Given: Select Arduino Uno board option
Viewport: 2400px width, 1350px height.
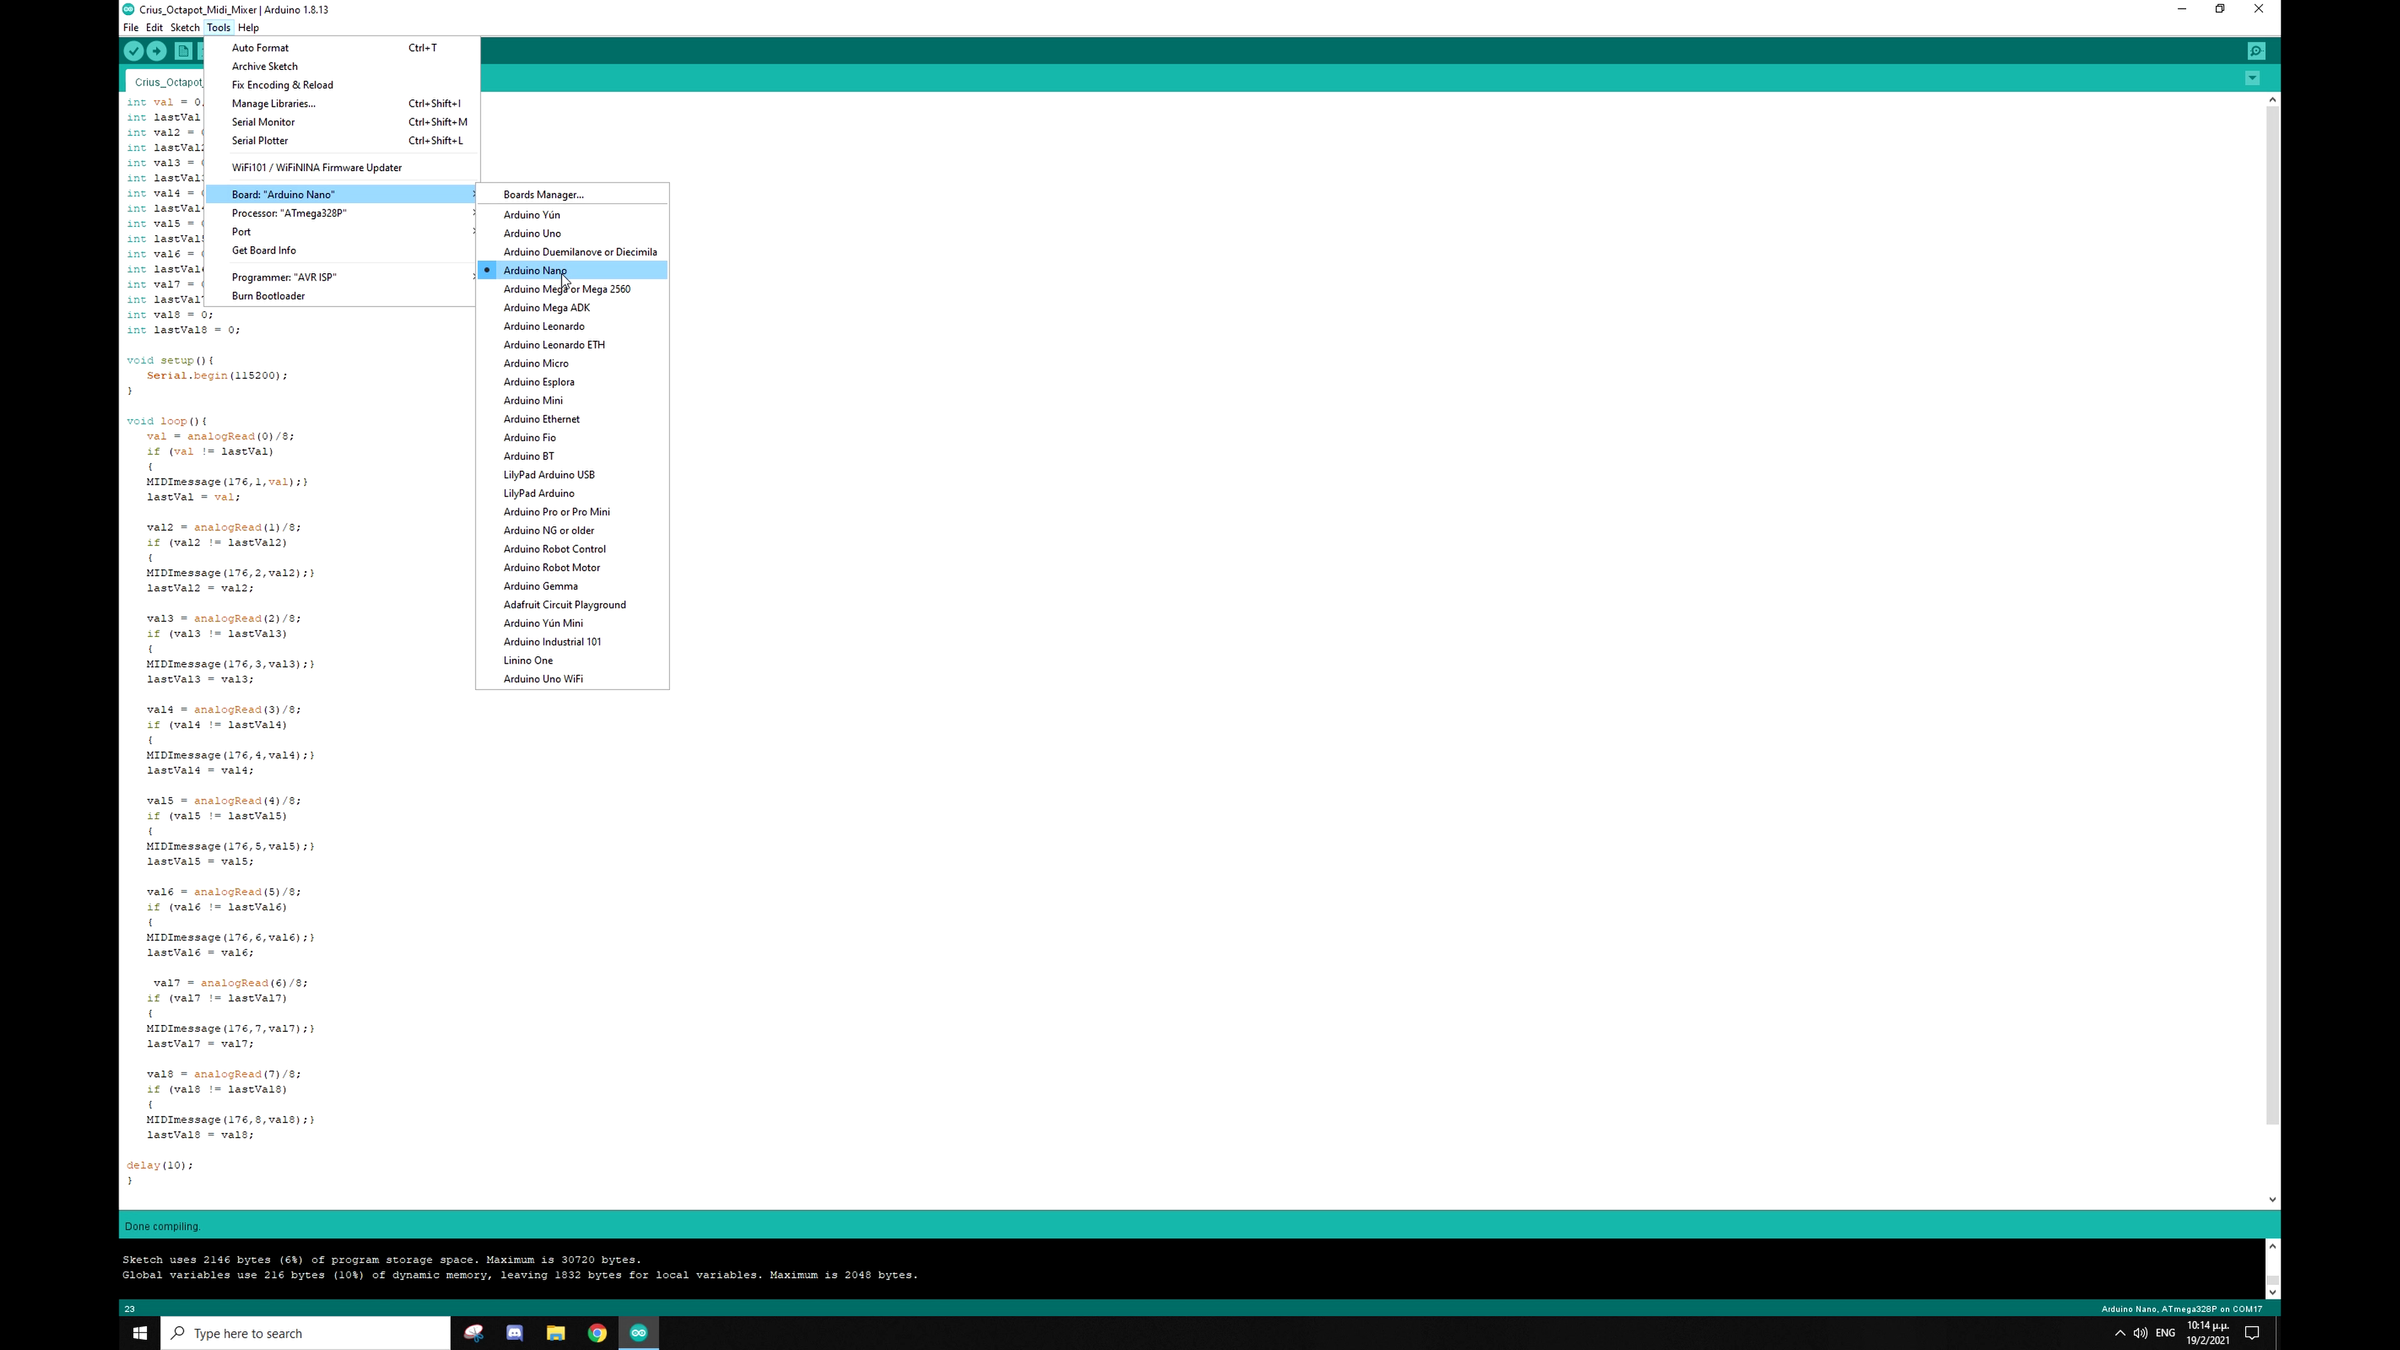Looking at the screenshot, I should [532, 233].
